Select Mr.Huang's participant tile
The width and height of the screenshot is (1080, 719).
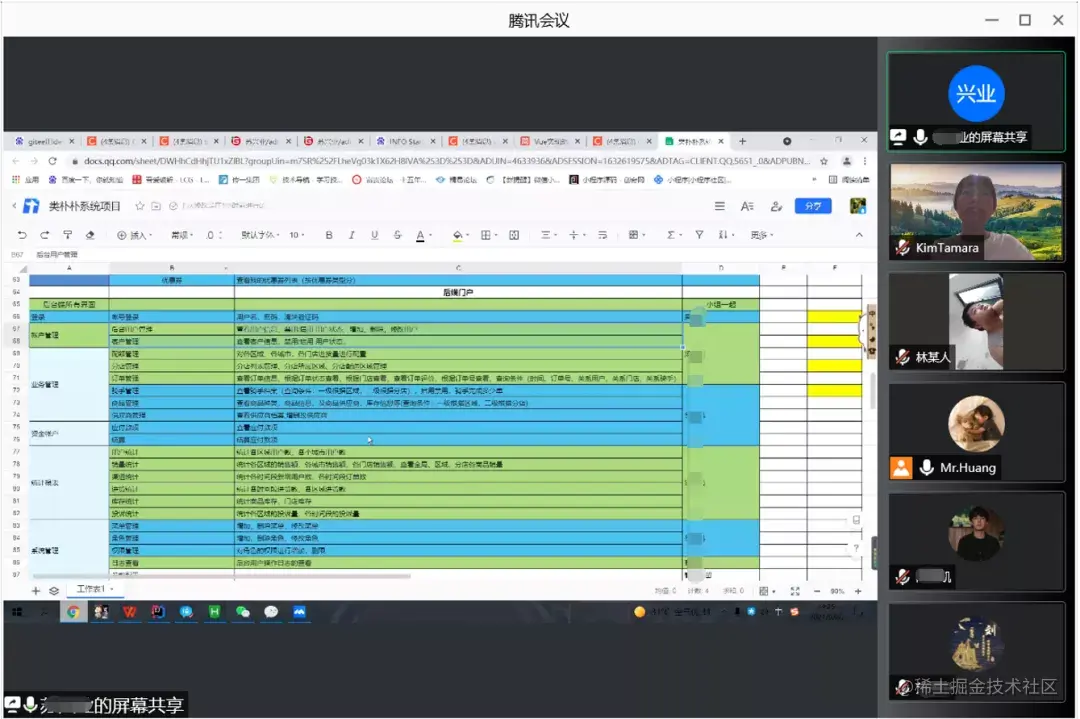pyautogui.click(x=976, y=432)
